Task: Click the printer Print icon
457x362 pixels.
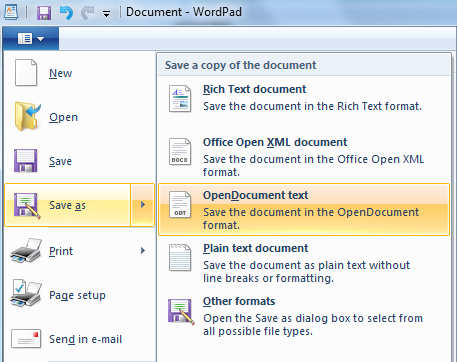Action: (26, 251)
